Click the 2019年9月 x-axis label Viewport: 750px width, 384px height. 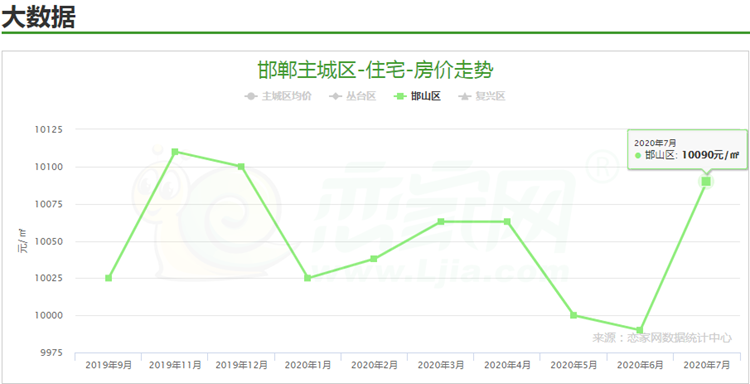click(109, 365)
